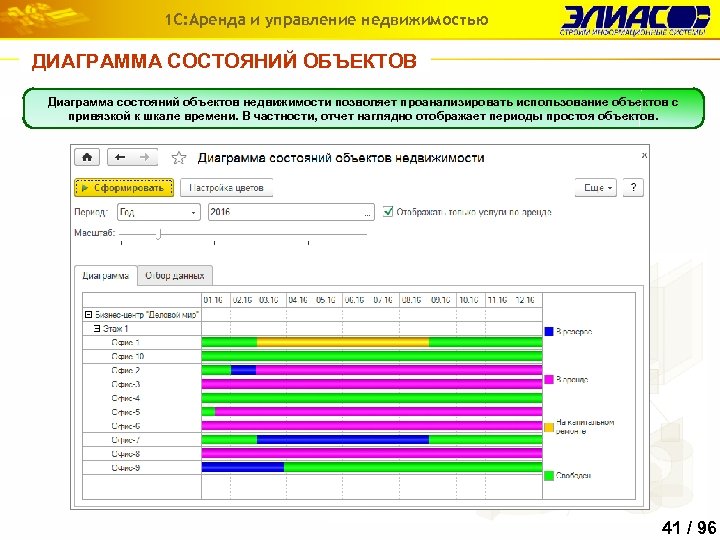Image resolution: width=720 pixels, height=540 pixels.
Task: Select the Офис-4 row label
Action: pos(125,398)
